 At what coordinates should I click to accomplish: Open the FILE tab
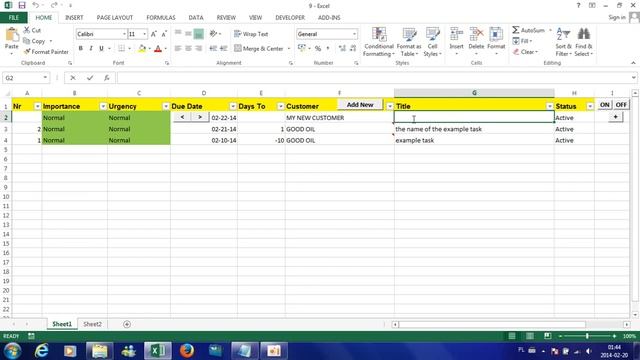tap(13, 18)
